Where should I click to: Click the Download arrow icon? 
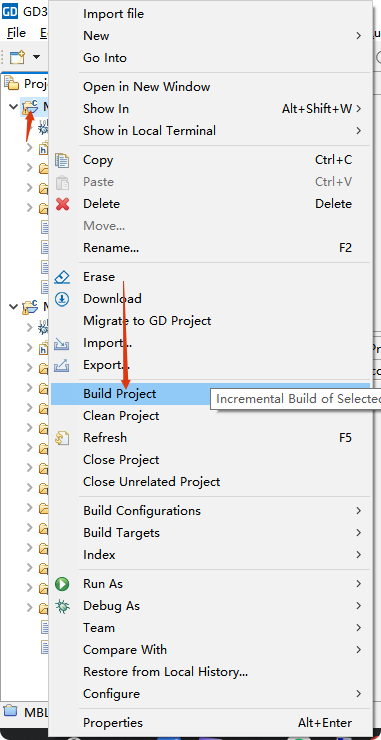coord(62,299)
